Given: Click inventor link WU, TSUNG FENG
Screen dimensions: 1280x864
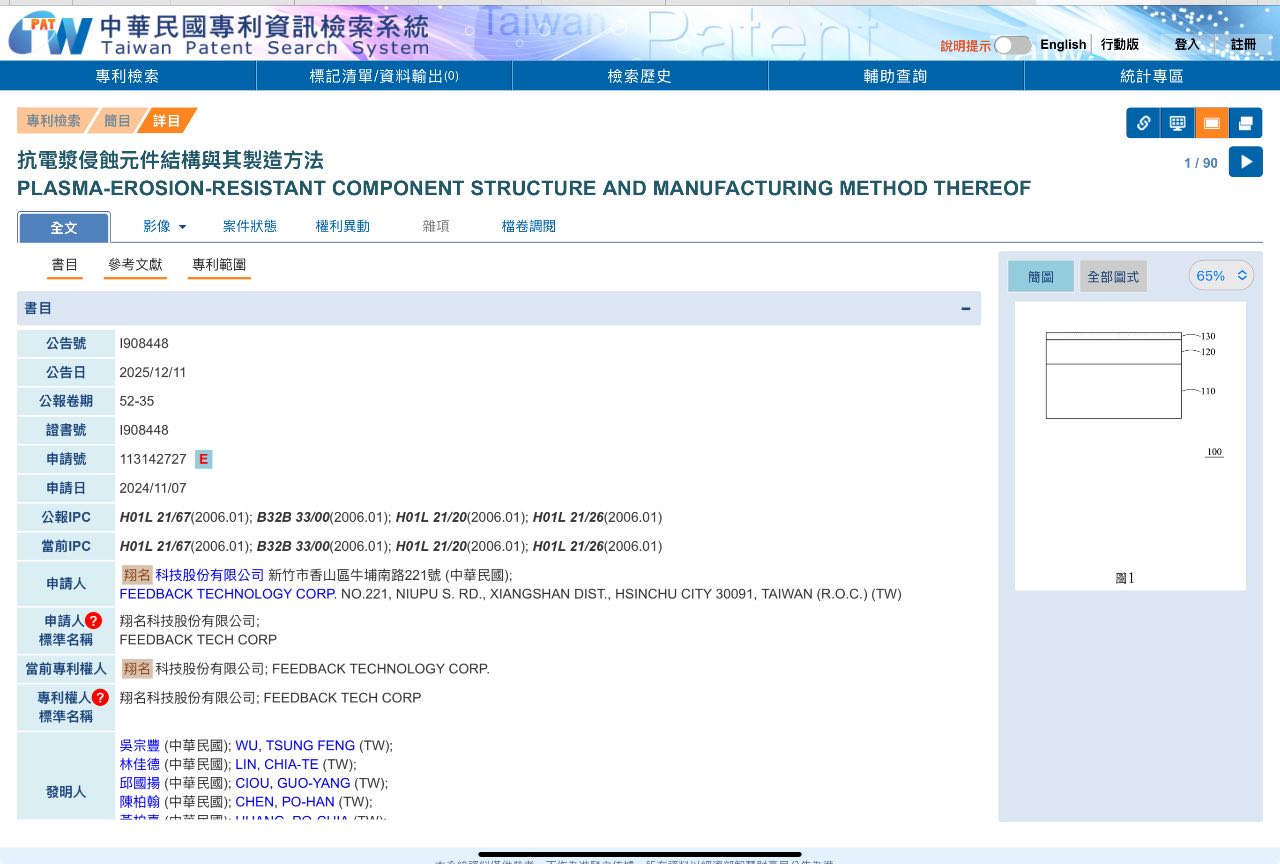Looking at the screenshot, I should [295, 745].
